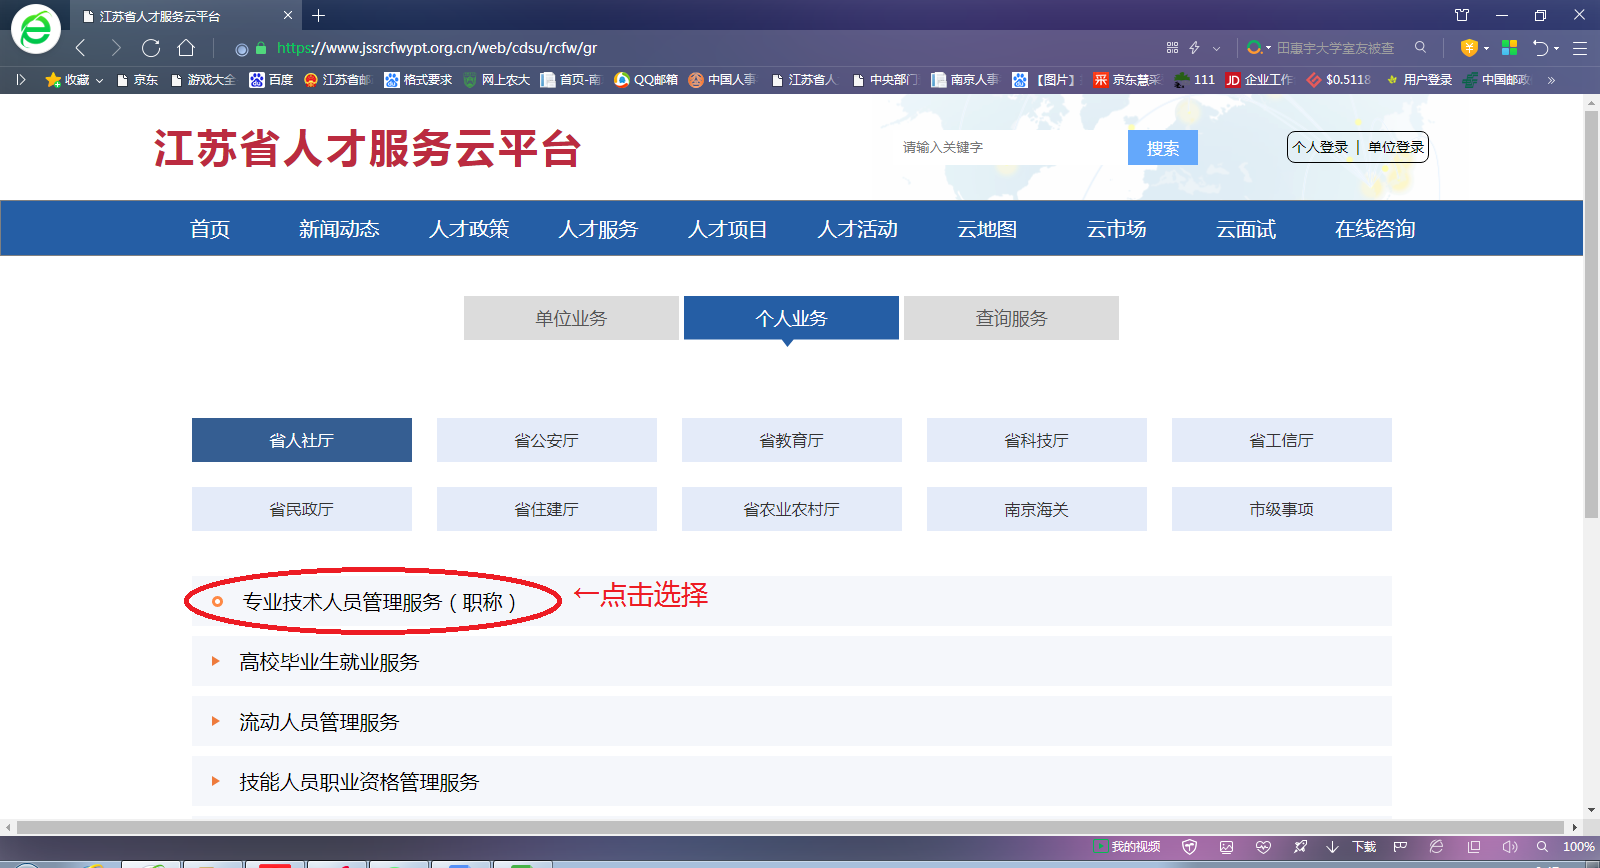Open the yellow shield wallet icon
The image size is (1600, 868).
click(1469, 48)
